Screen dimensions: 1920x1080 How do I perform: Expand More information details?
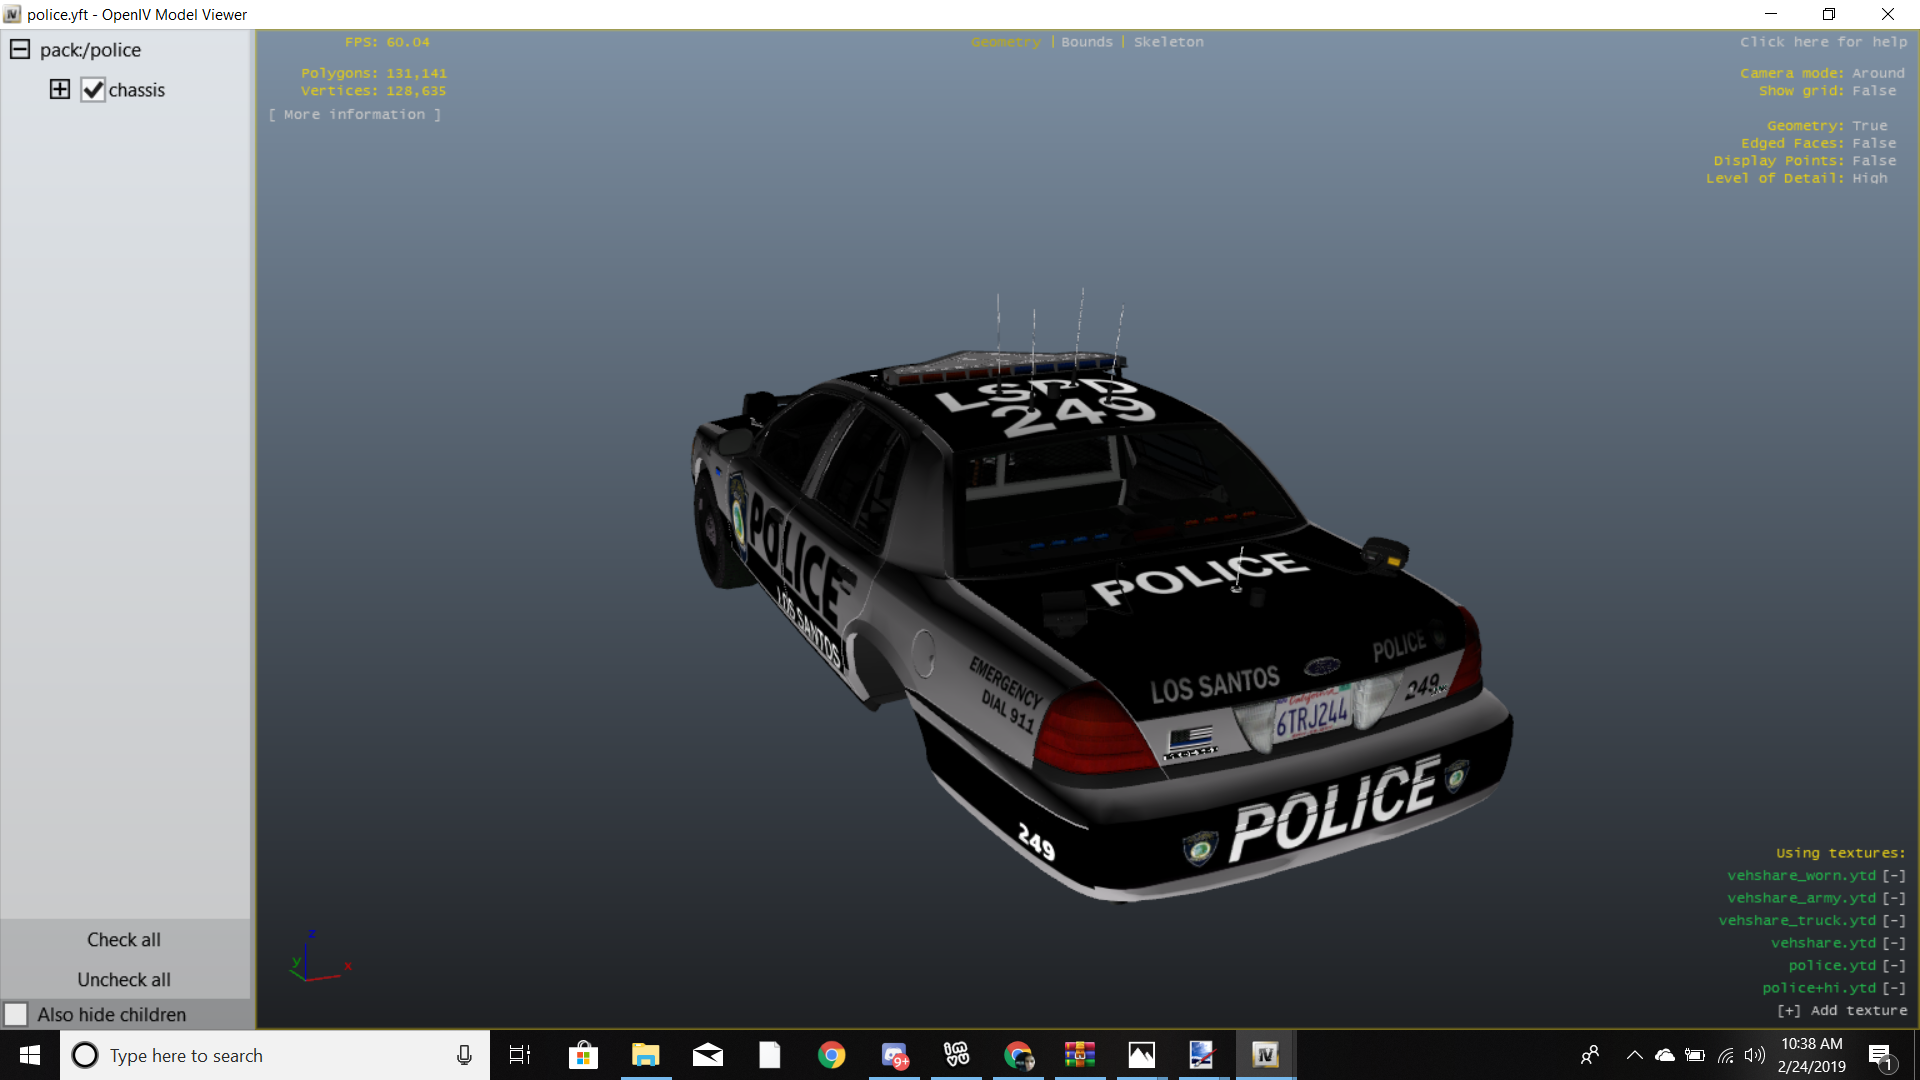tap(354, 114)
